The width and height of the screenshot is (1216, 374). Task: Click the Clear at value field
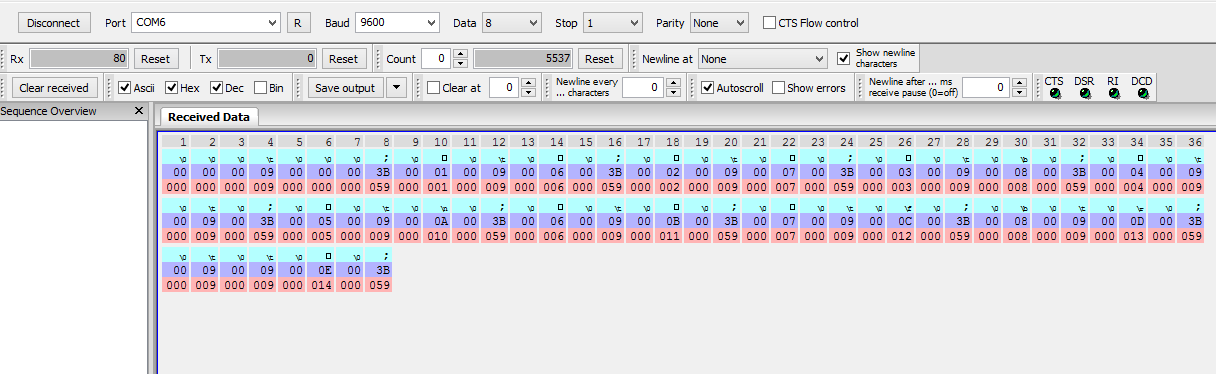504,88
